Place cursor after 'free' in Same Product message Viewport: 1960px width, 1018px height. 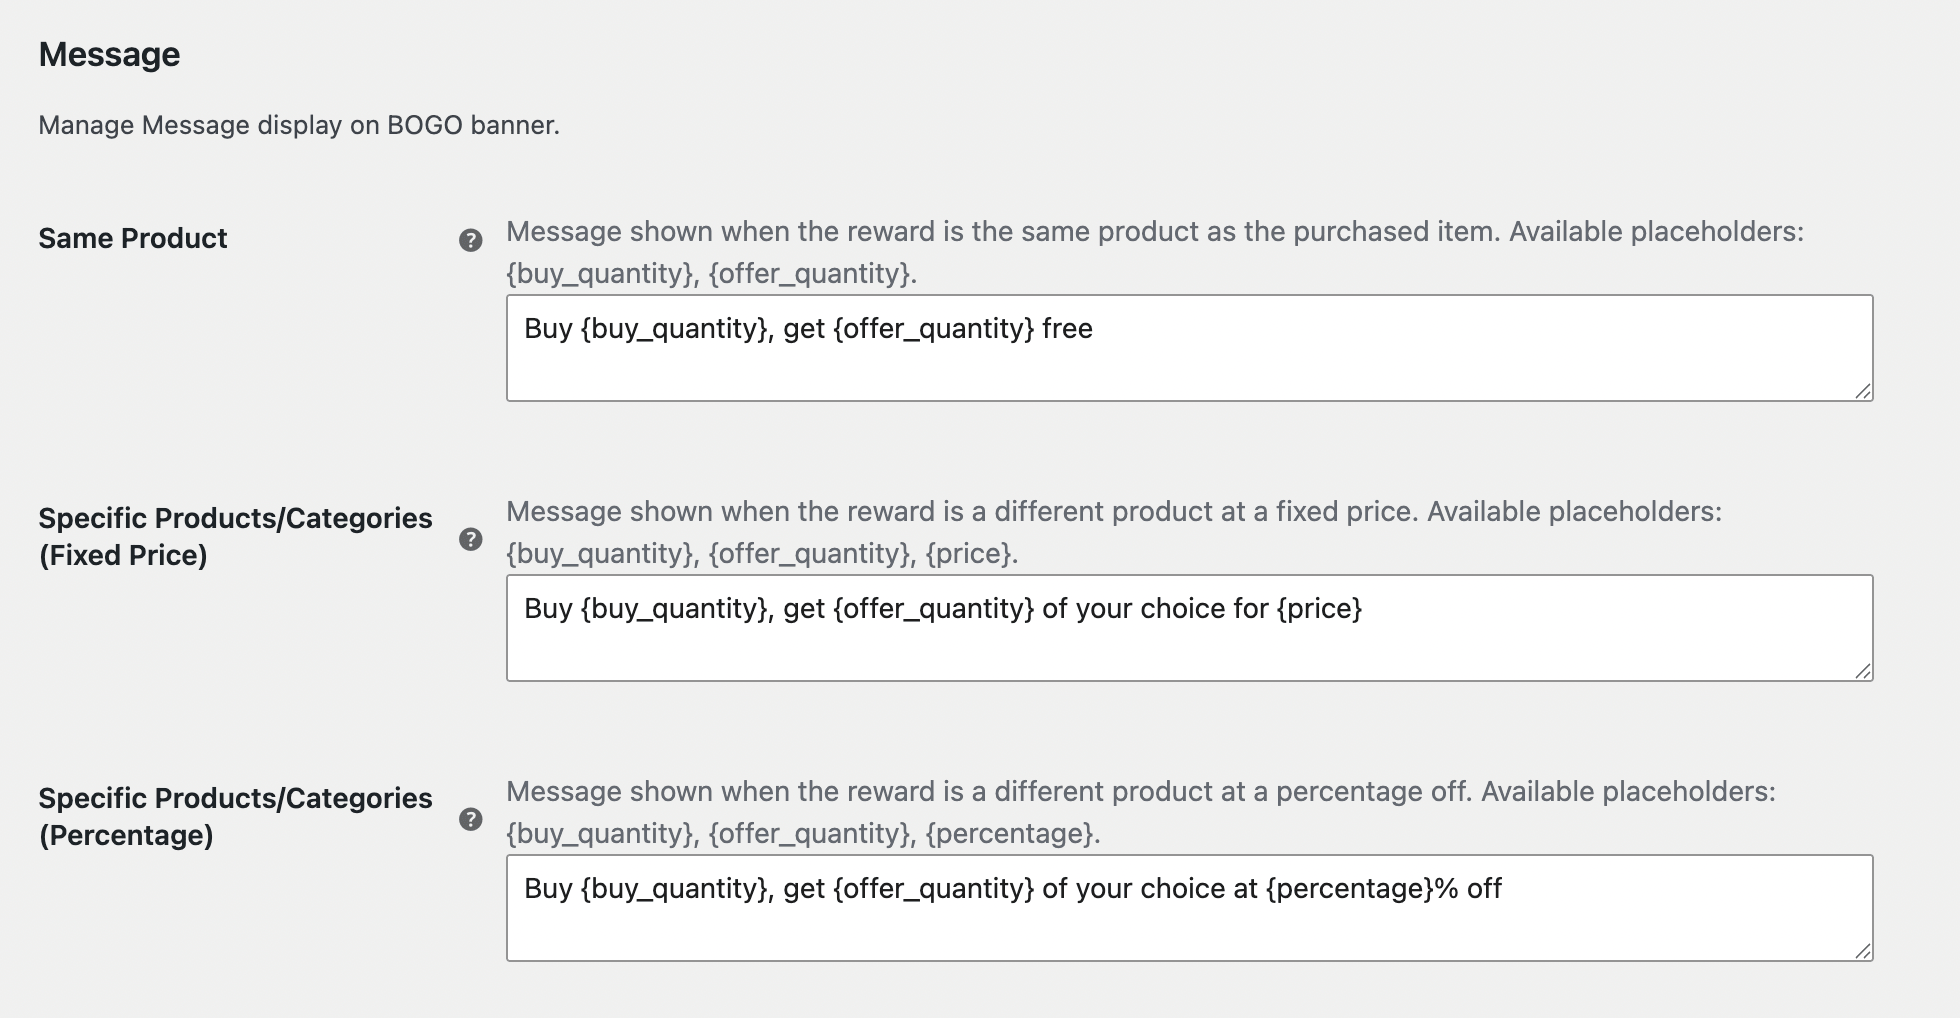[x=1095, y=329]
